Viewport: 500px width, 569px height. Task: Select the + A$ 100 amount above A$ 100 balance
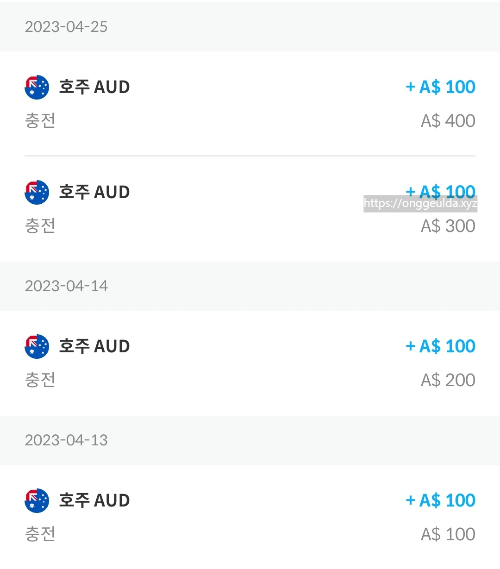[440, 500]
